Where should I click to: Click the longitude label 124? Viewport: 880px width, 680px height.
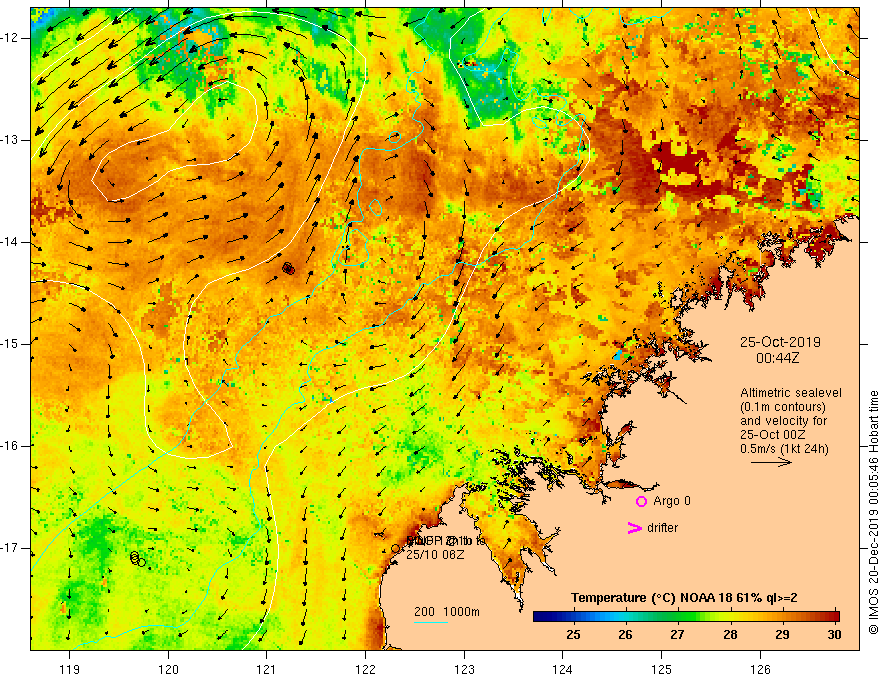coord(563,669)
